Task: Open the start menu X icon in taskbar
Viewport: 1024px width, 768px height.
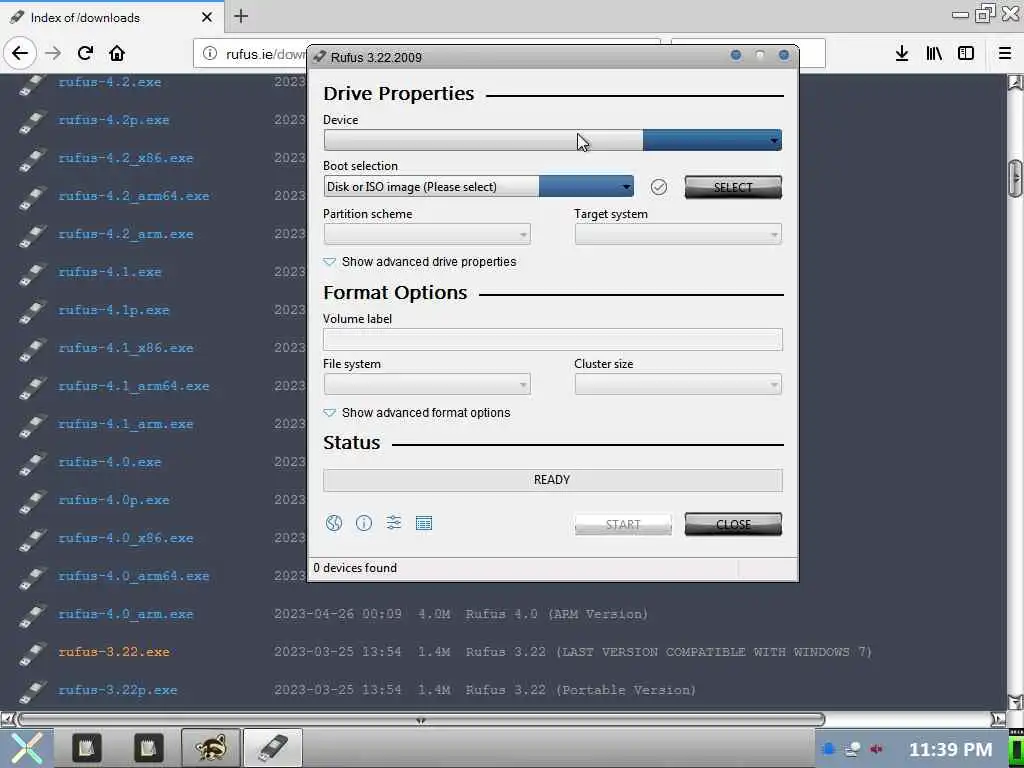Action: pos(26,748)
